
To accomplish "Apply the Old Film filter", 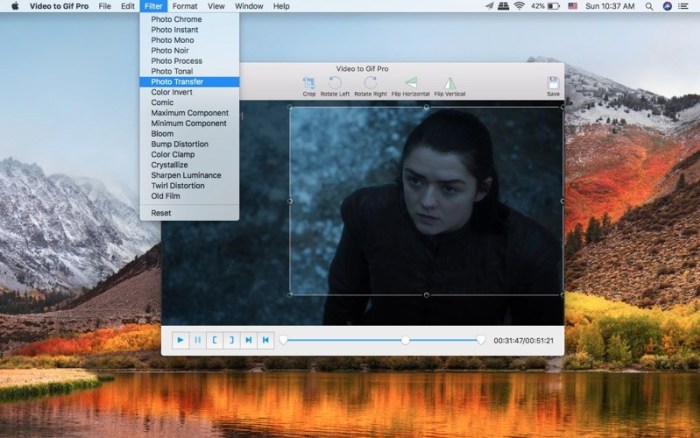I will click(x=168, y=196).
